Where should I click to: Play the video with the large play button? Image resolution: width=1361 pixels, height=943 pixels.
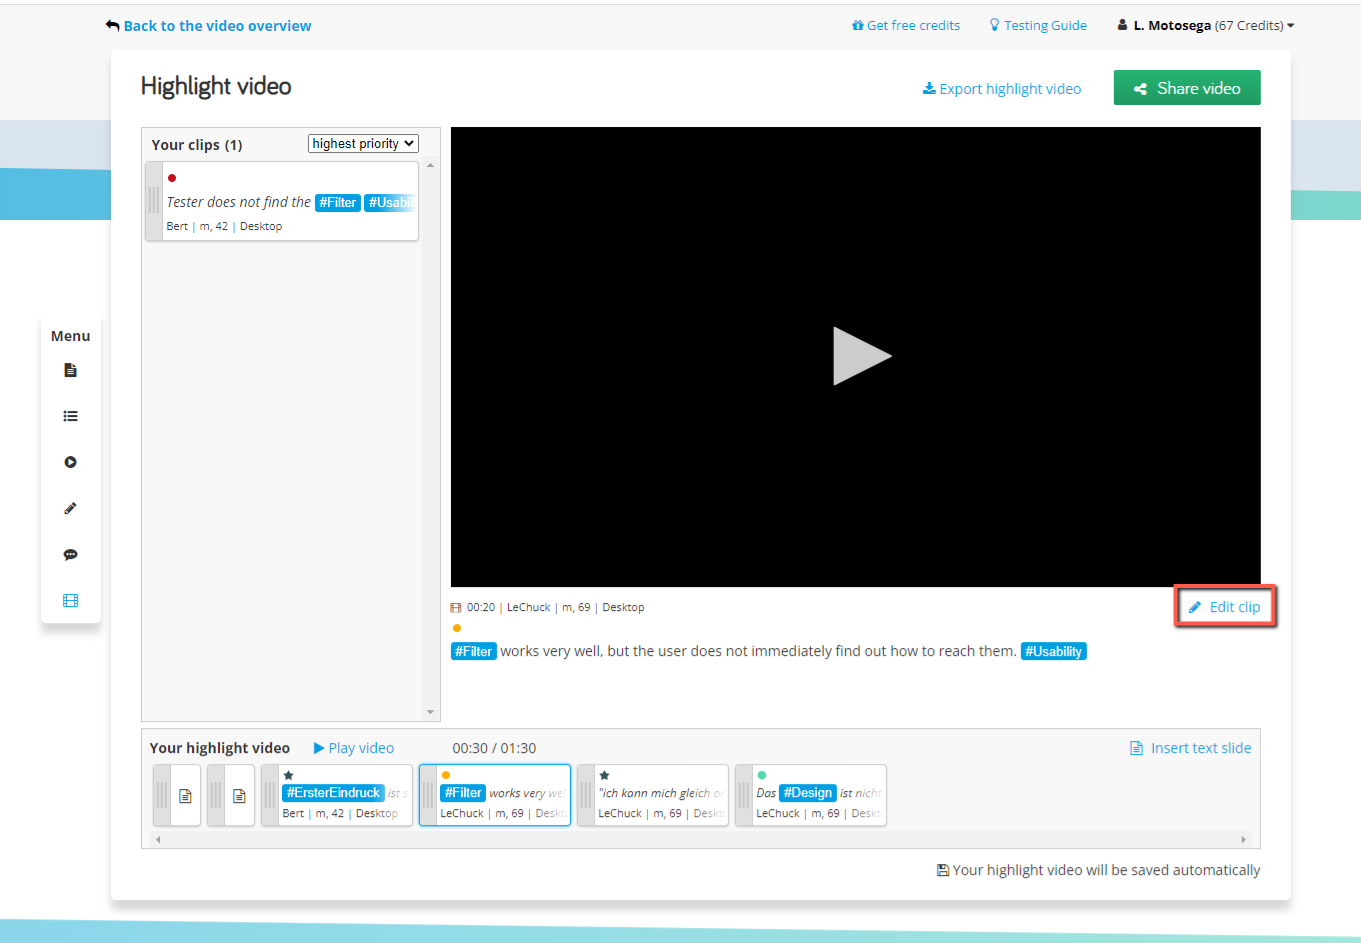tap(861, 356)
